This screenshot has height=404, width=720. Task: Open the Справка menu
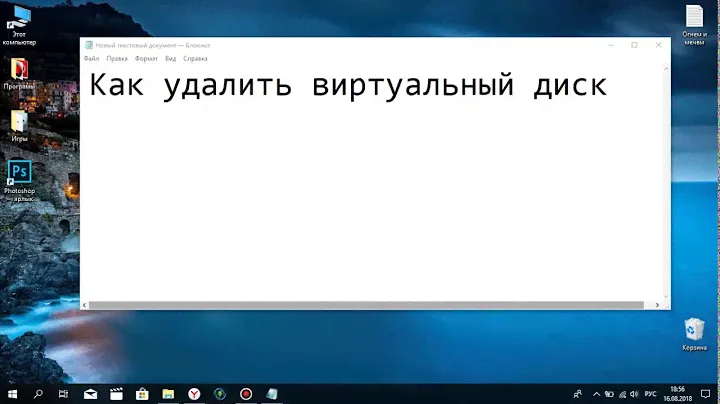tap(196, 59)
